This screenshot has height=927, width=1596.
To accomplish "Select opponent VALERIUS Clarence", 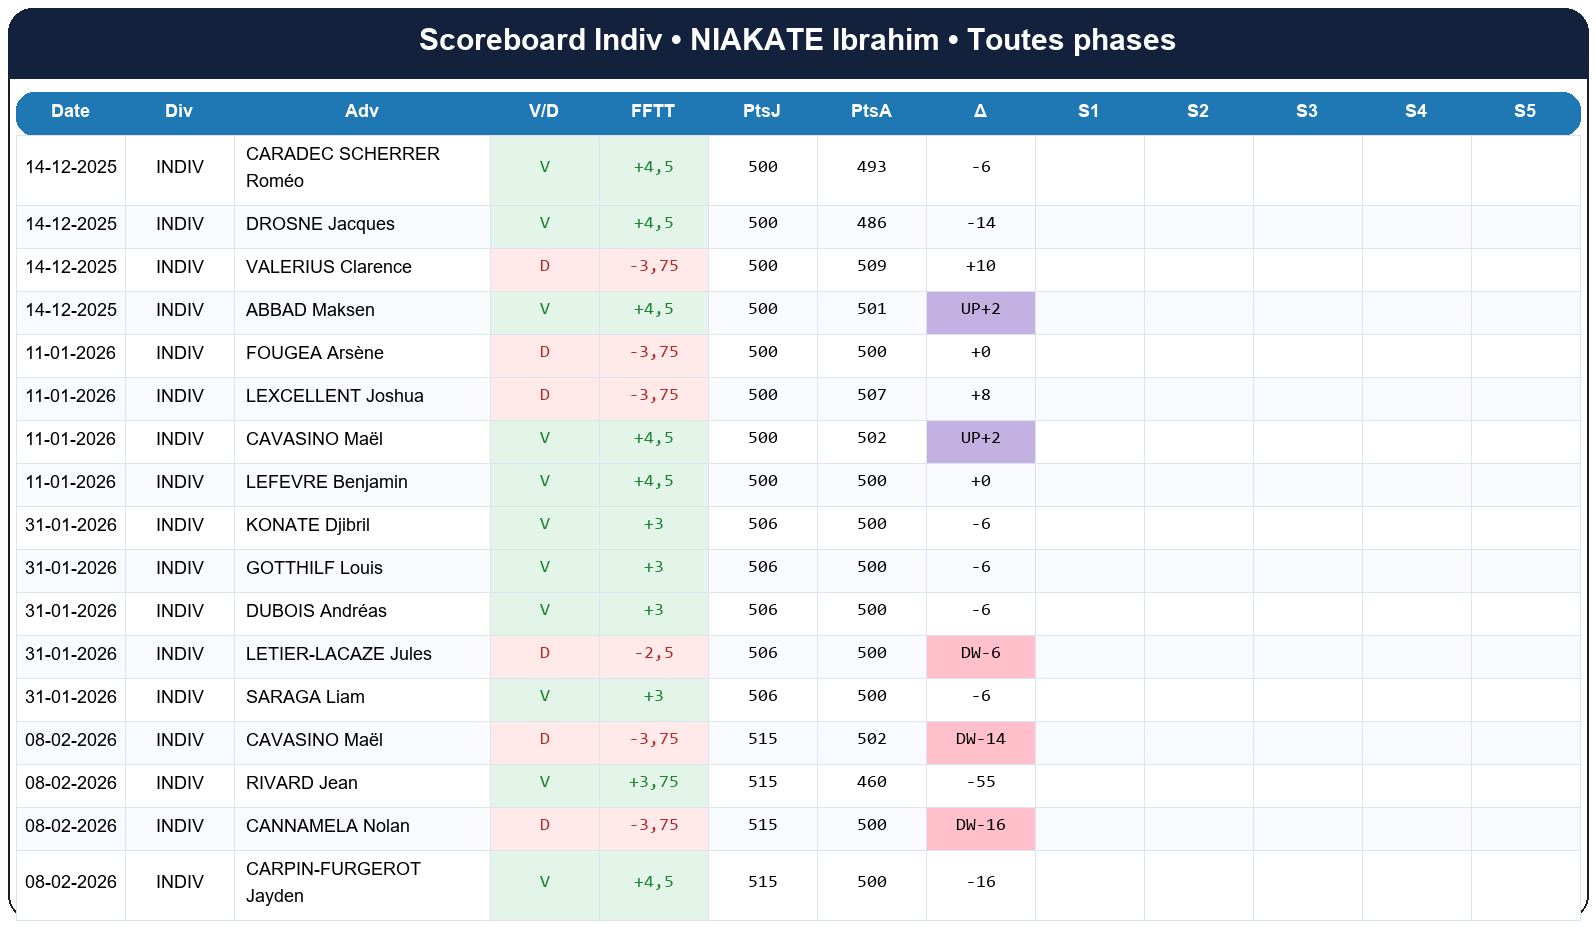I will pyautogui.click(x=329, y=267).
